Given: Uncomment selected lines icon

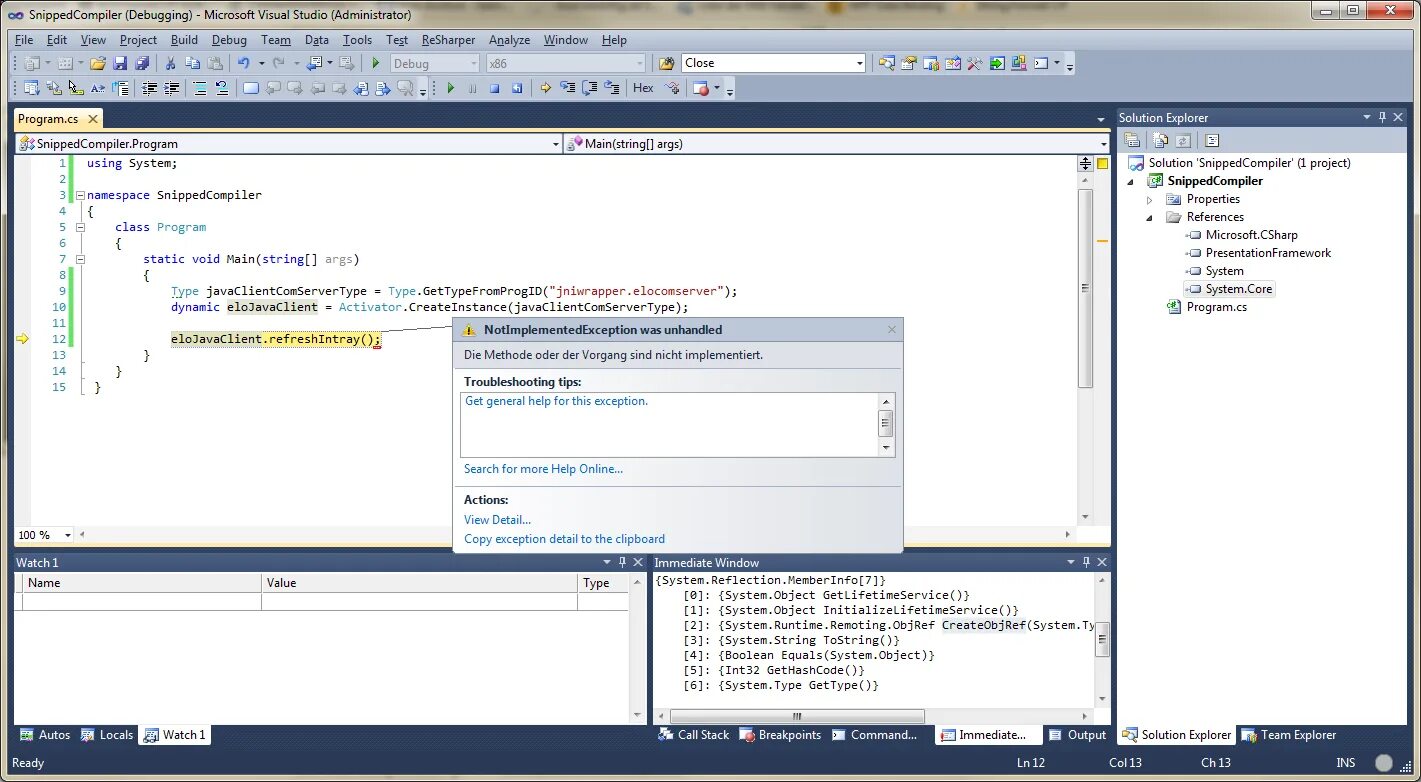Looking at the screenshot, I should click(222, 88).
